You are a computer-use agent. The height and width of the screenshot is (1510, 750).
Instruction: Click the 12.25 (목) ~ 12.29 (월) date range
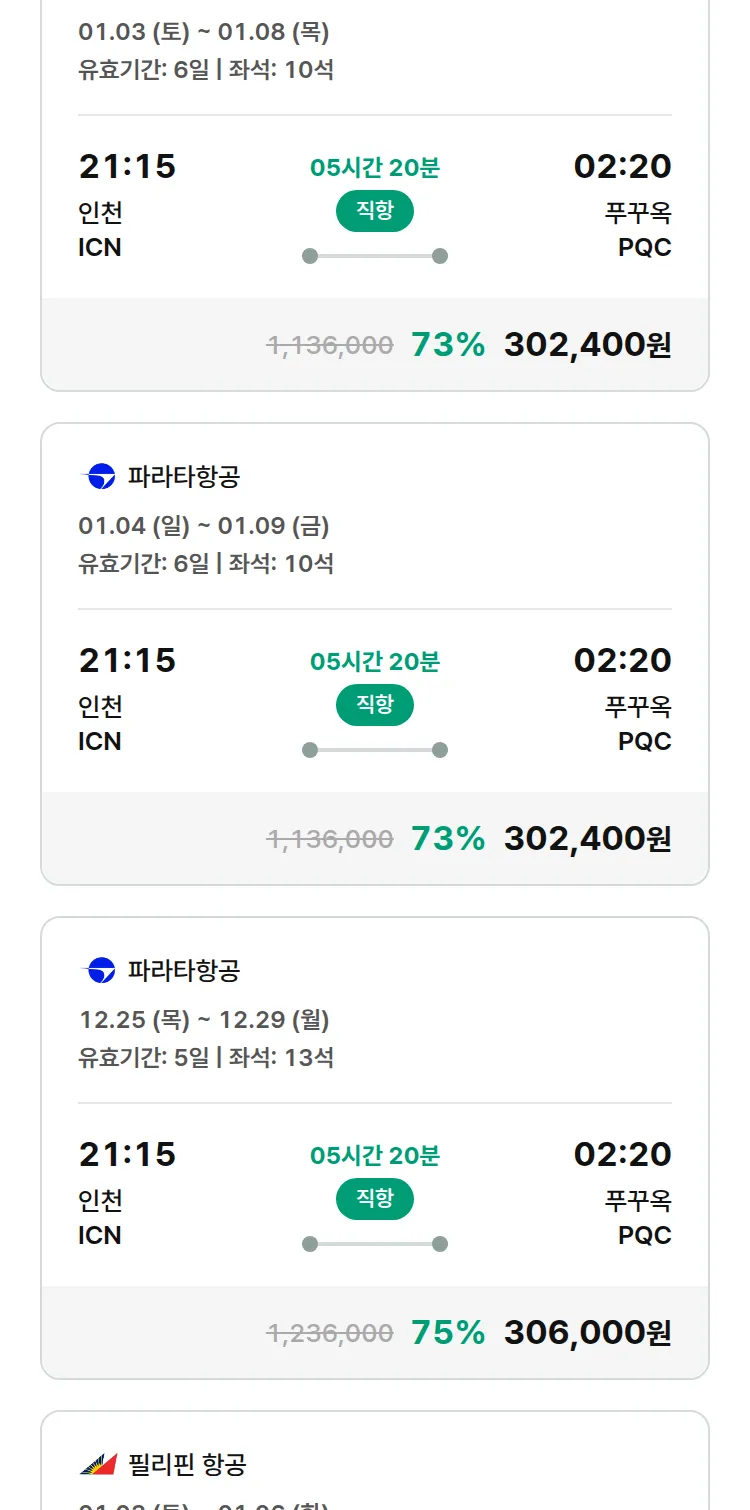coord(204,1020)
